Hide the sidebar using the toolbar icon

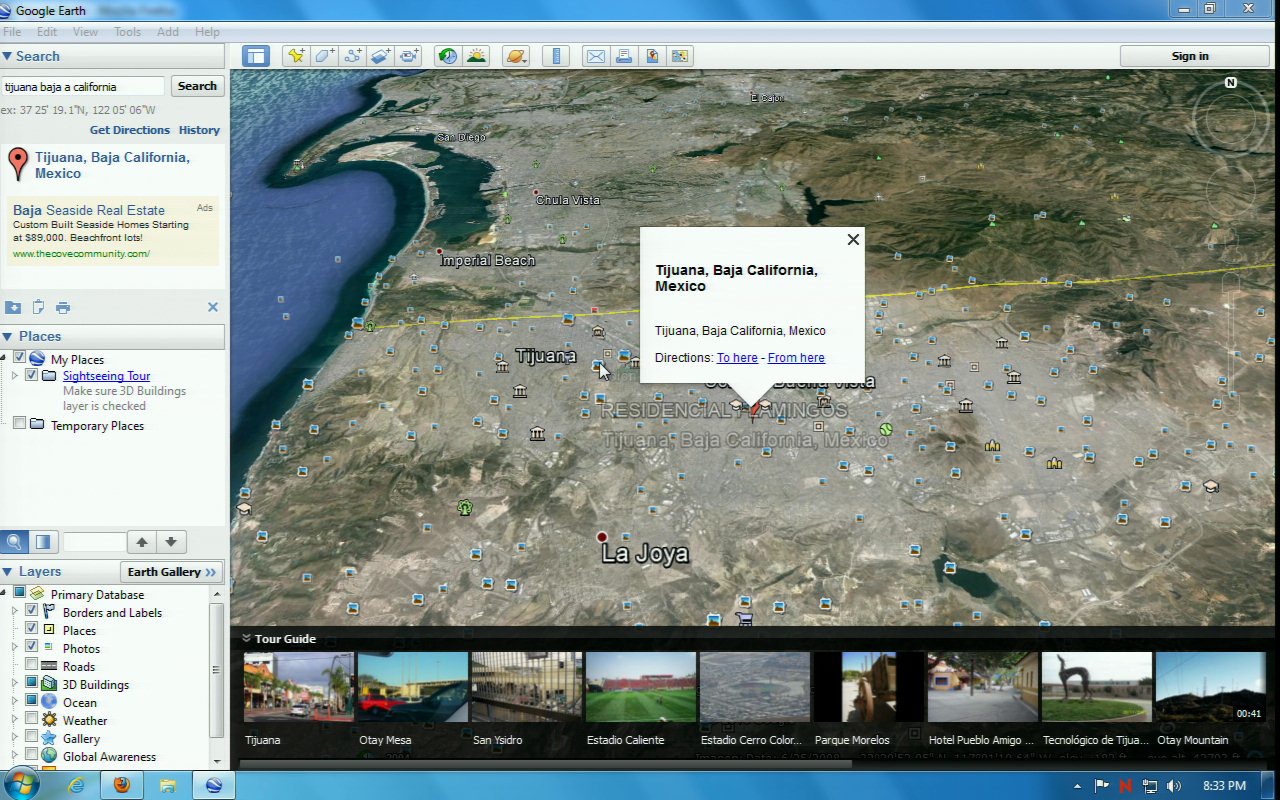click(256, 56)
